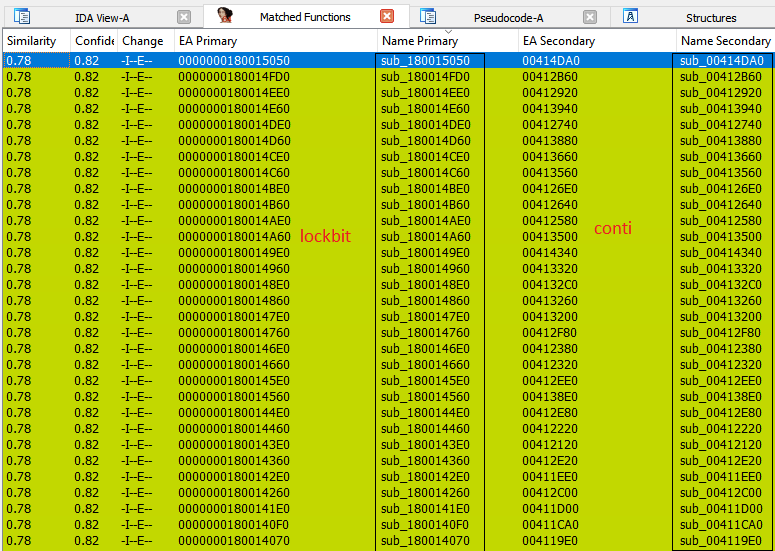
Task: Select primary name sub_180014BE0
Action: click(426, 189)
